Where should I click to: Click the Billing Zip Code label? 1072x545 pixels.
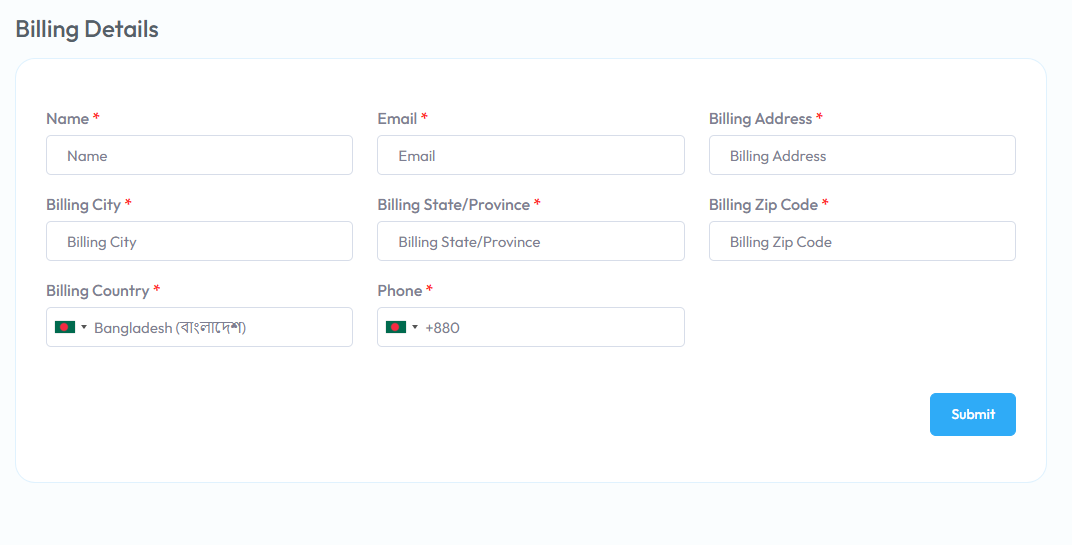pyautogui.click(x=763, y=204)
